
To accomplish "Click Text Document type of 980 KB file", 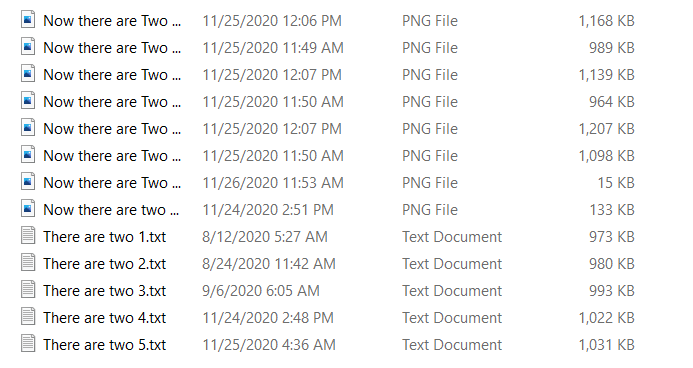I will pyautogui.click(x=452, y=264).
